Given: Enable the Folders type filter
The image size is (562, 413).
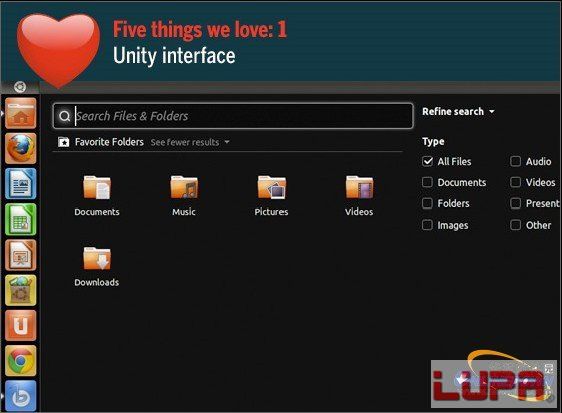Looking at the screenshot, I should click(x=427, y=203).
